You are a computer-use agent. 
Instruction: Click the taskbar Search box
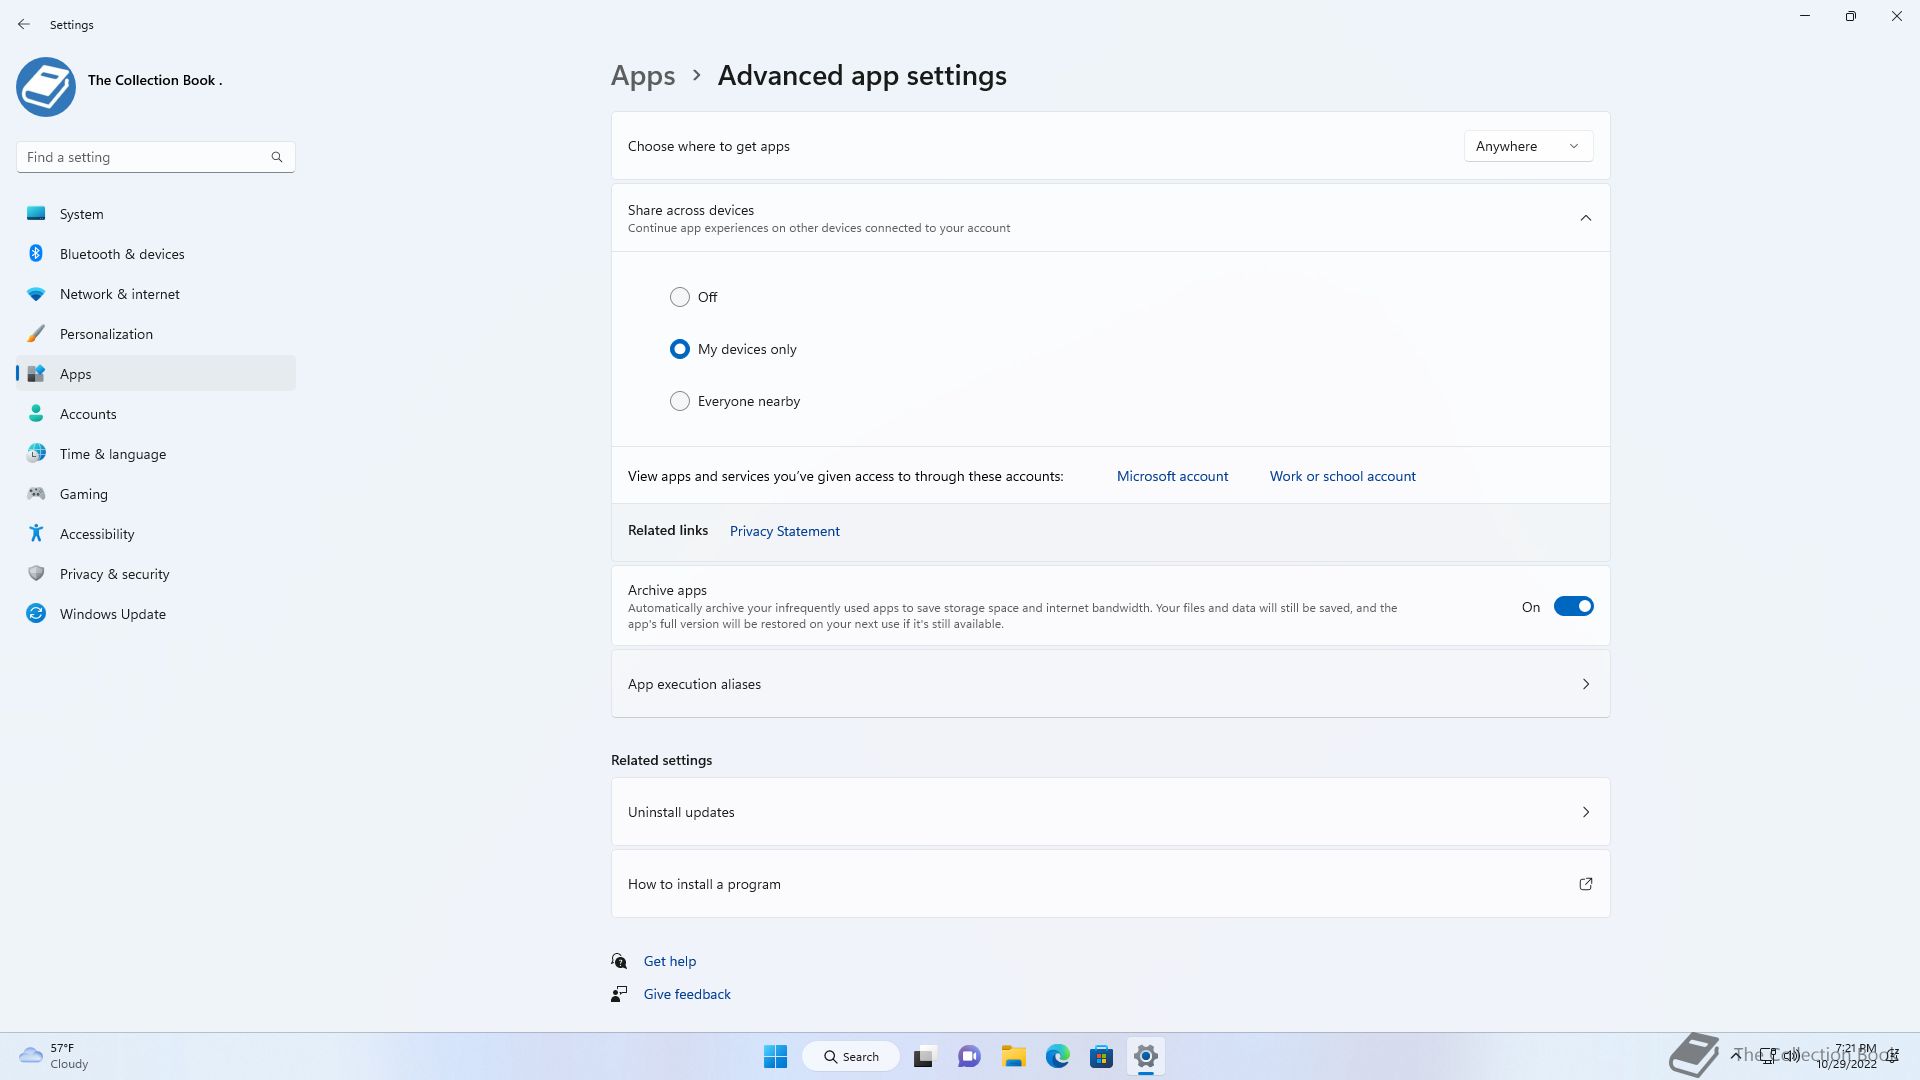coord(851,1056)
